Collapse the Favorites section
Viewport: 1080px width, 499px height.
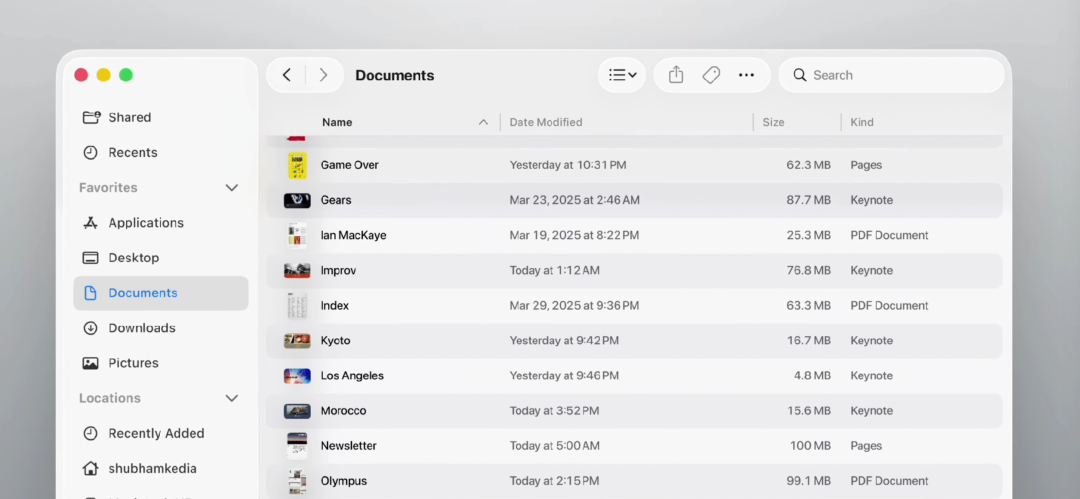tap(232, 187)
